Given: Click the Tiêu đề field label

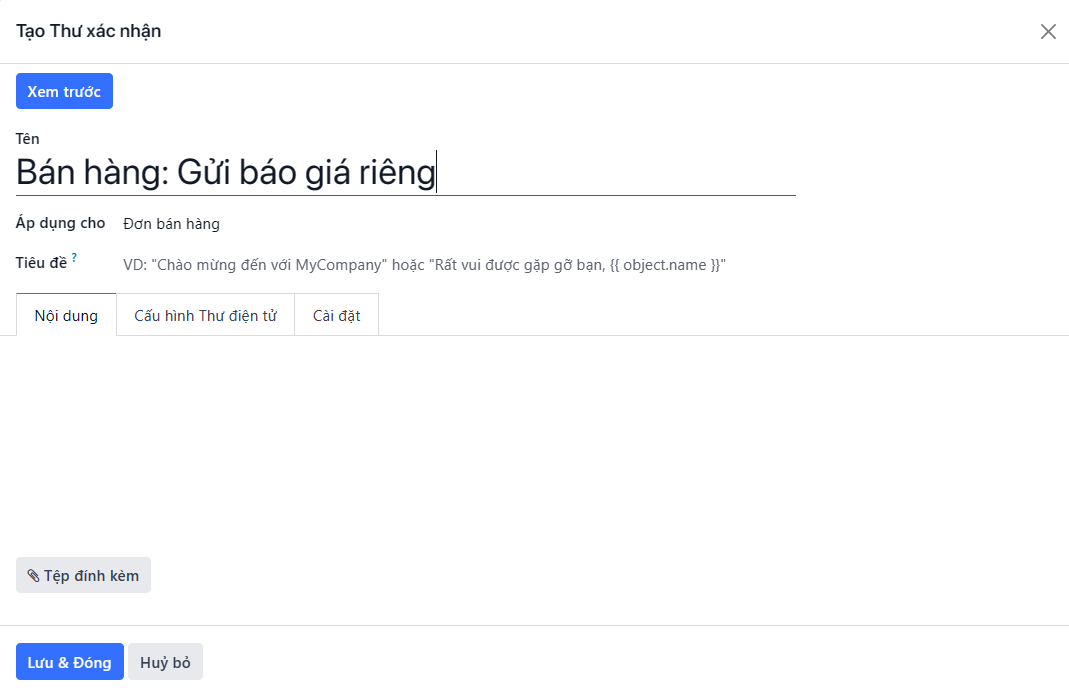Looking at the screenshot, I should click(41, 263).
